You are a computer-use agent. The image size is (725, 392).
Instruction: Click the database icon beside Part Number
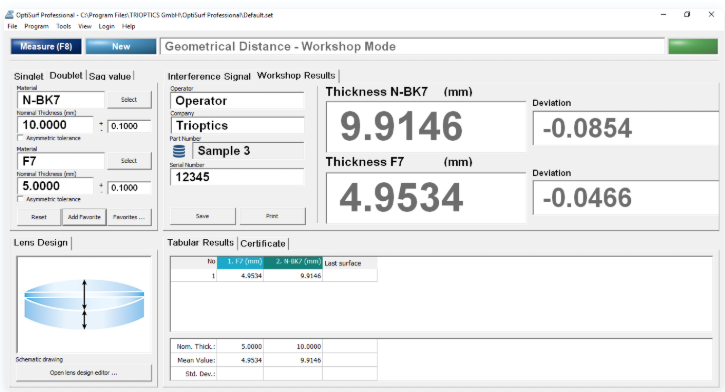point(178,151)
